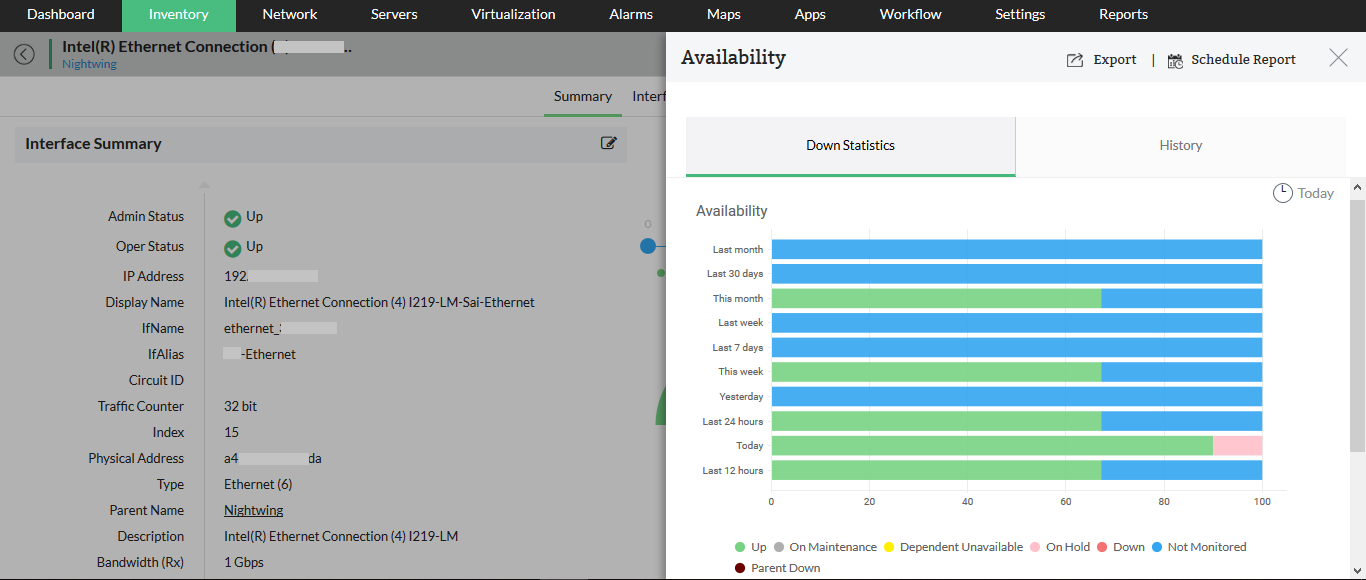This screenshot has height=580, width=1366.
Task: Open the Alarms section from the top menu
Action: (x=630, y=15)
